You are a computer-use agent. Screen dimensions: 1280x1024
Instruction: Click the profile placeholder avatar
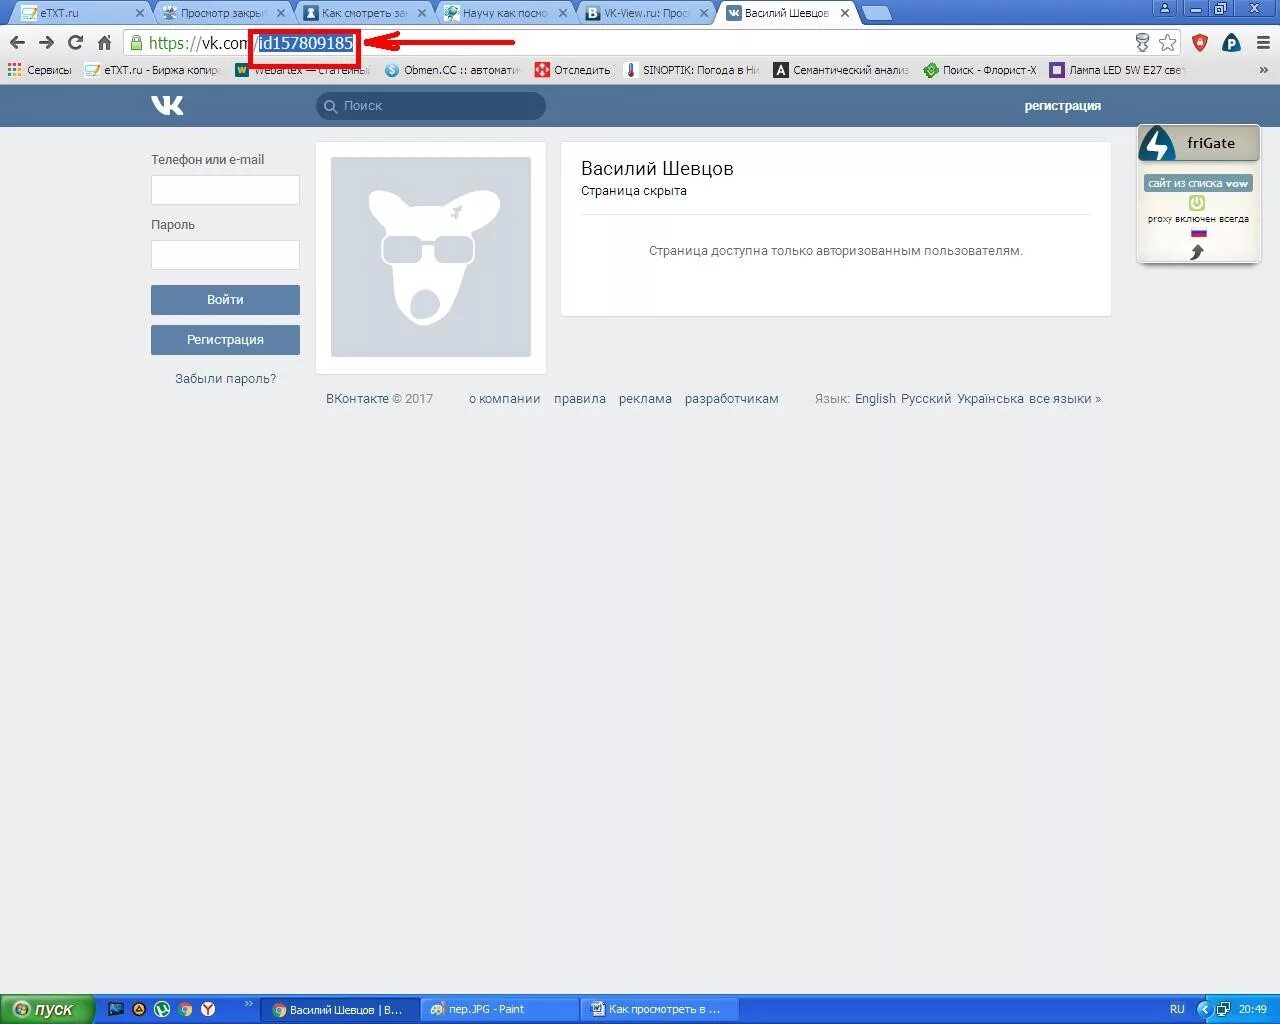431,257
